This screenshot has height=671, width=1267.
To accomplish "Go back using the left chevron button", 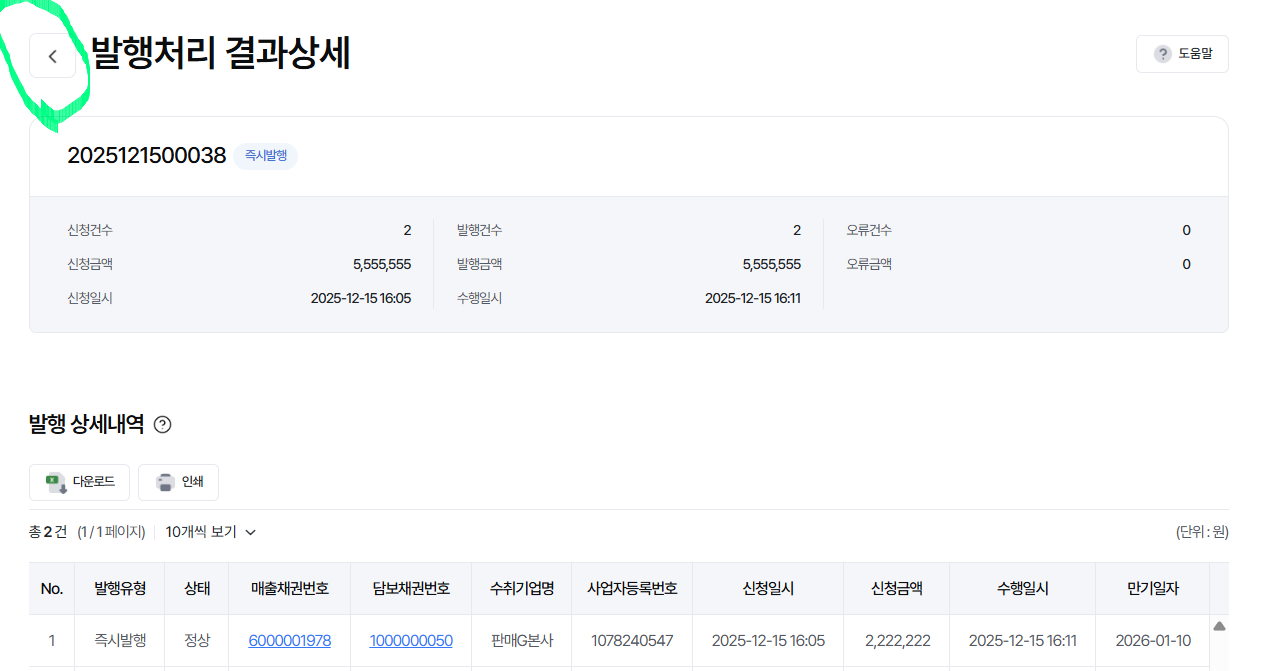I will coord(52,56).
